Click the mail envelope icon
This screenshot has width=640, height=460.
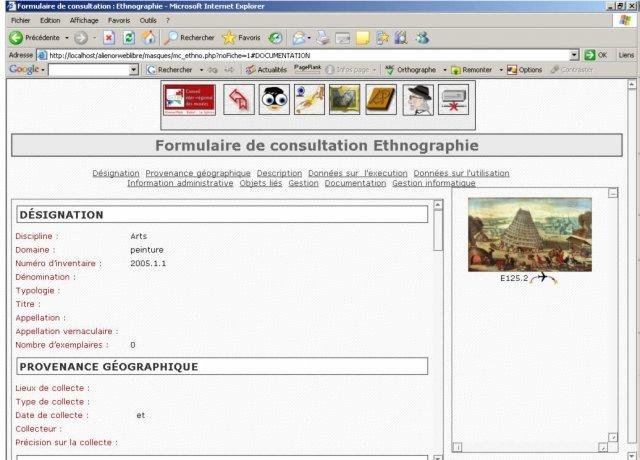(299, 38)
